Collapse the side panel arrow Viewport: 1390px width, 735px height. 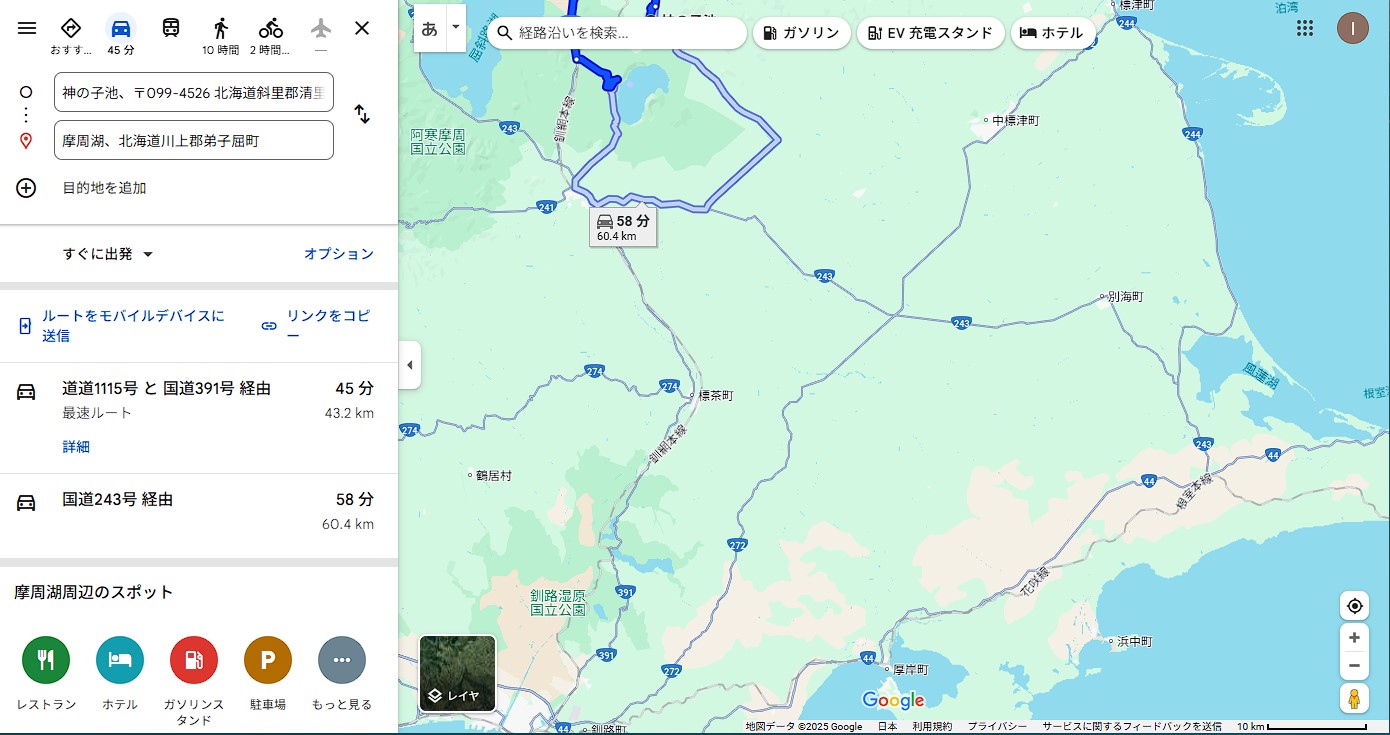pyautogui.click(x=409, y=365)
